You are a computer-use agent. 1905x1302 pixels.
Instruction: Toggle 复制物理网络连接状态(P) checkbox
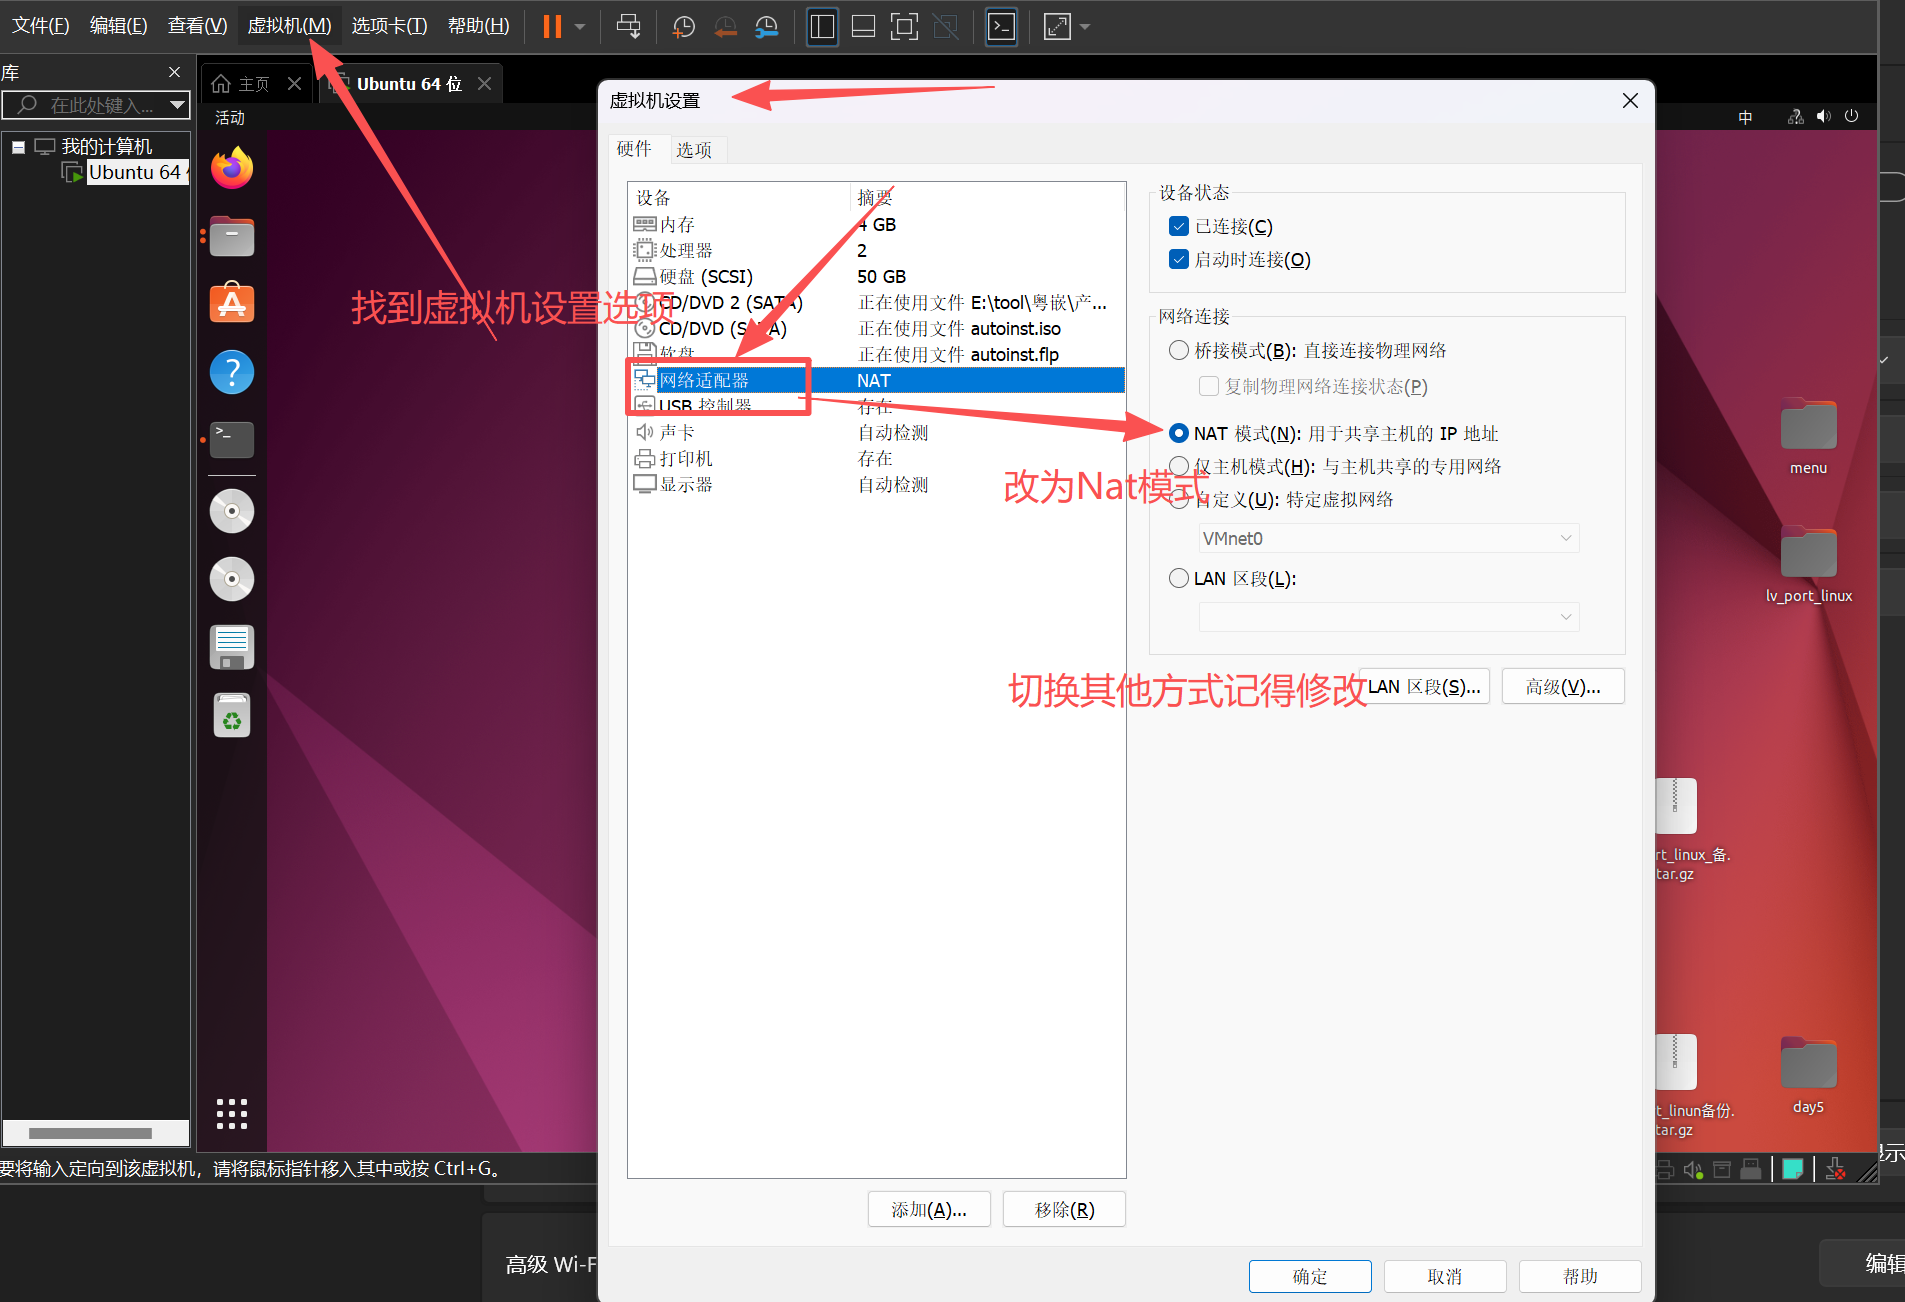(x=1209, y=387)
